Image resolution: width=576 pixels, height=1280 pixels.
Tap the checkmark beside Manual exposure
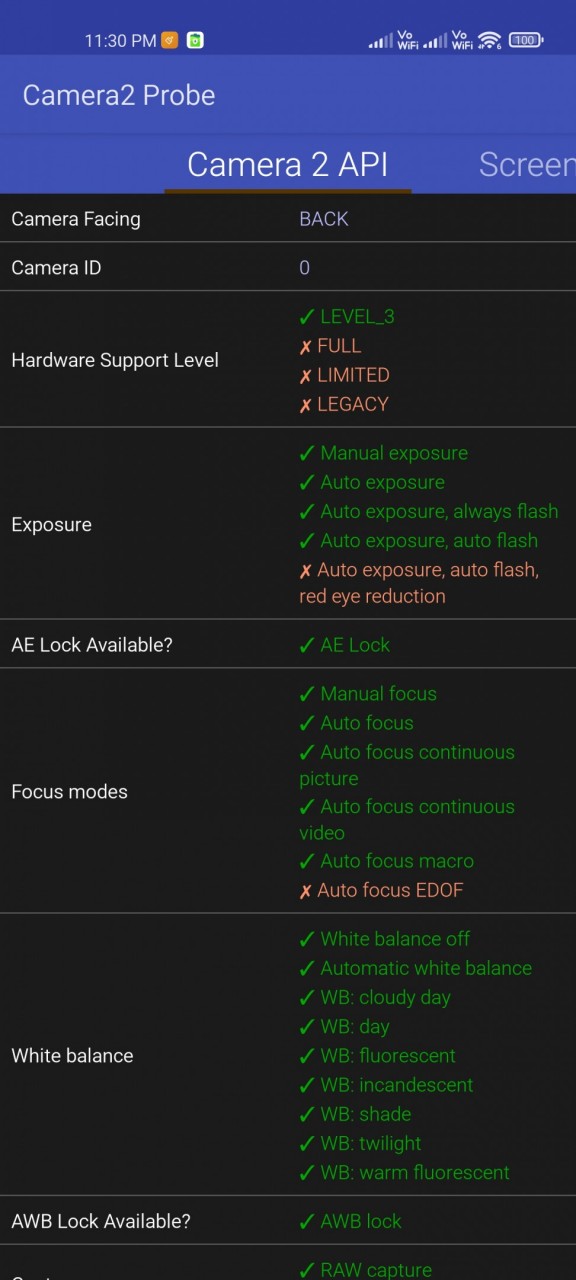307,454
